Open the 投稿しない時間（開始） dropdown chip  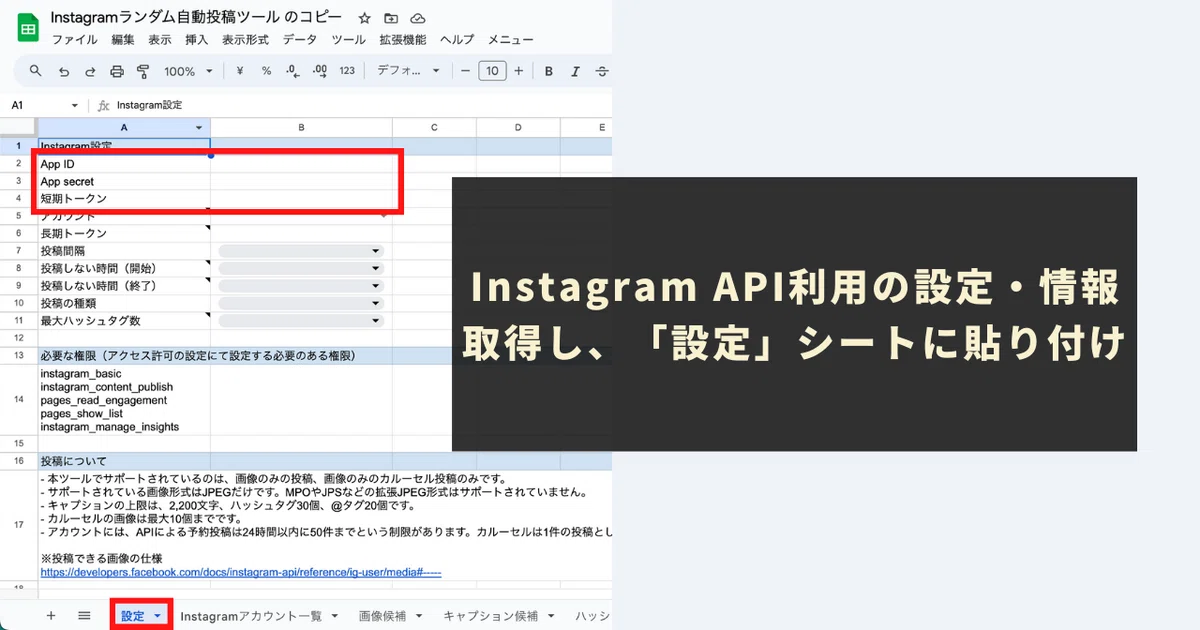pos(301,268)
